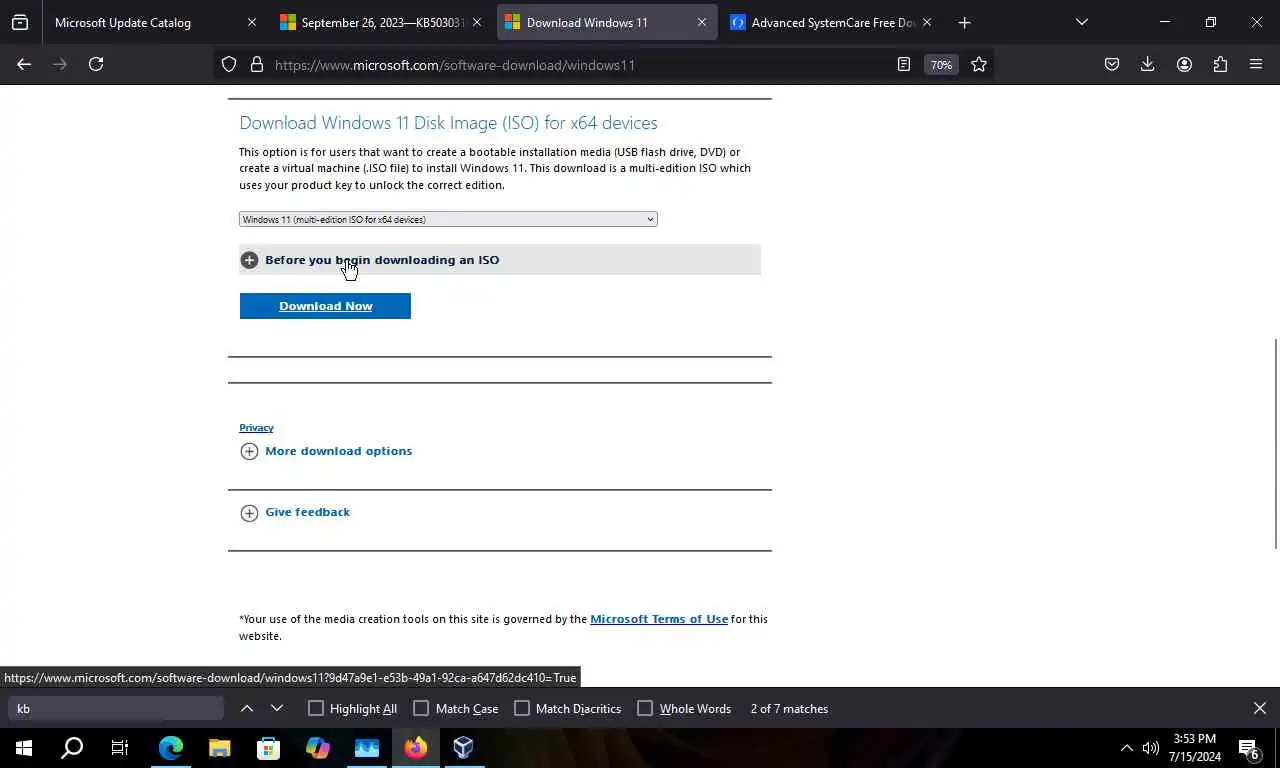Open Microsoft Store from the taskbar
The width and height of the screenshot is (1280, 768).
[269, 748]
